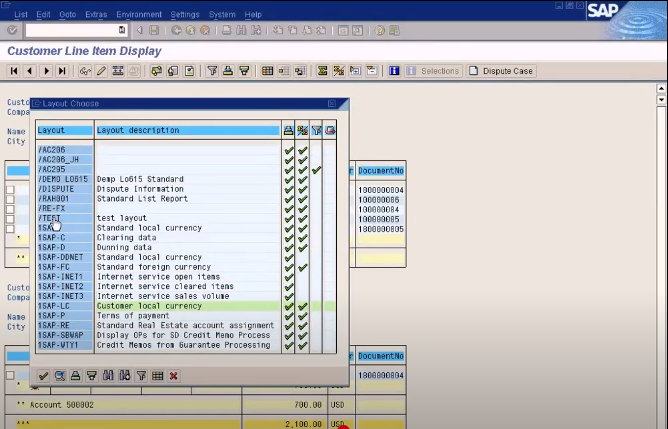Go to next page in application toolbar

(x=46, y=71)
